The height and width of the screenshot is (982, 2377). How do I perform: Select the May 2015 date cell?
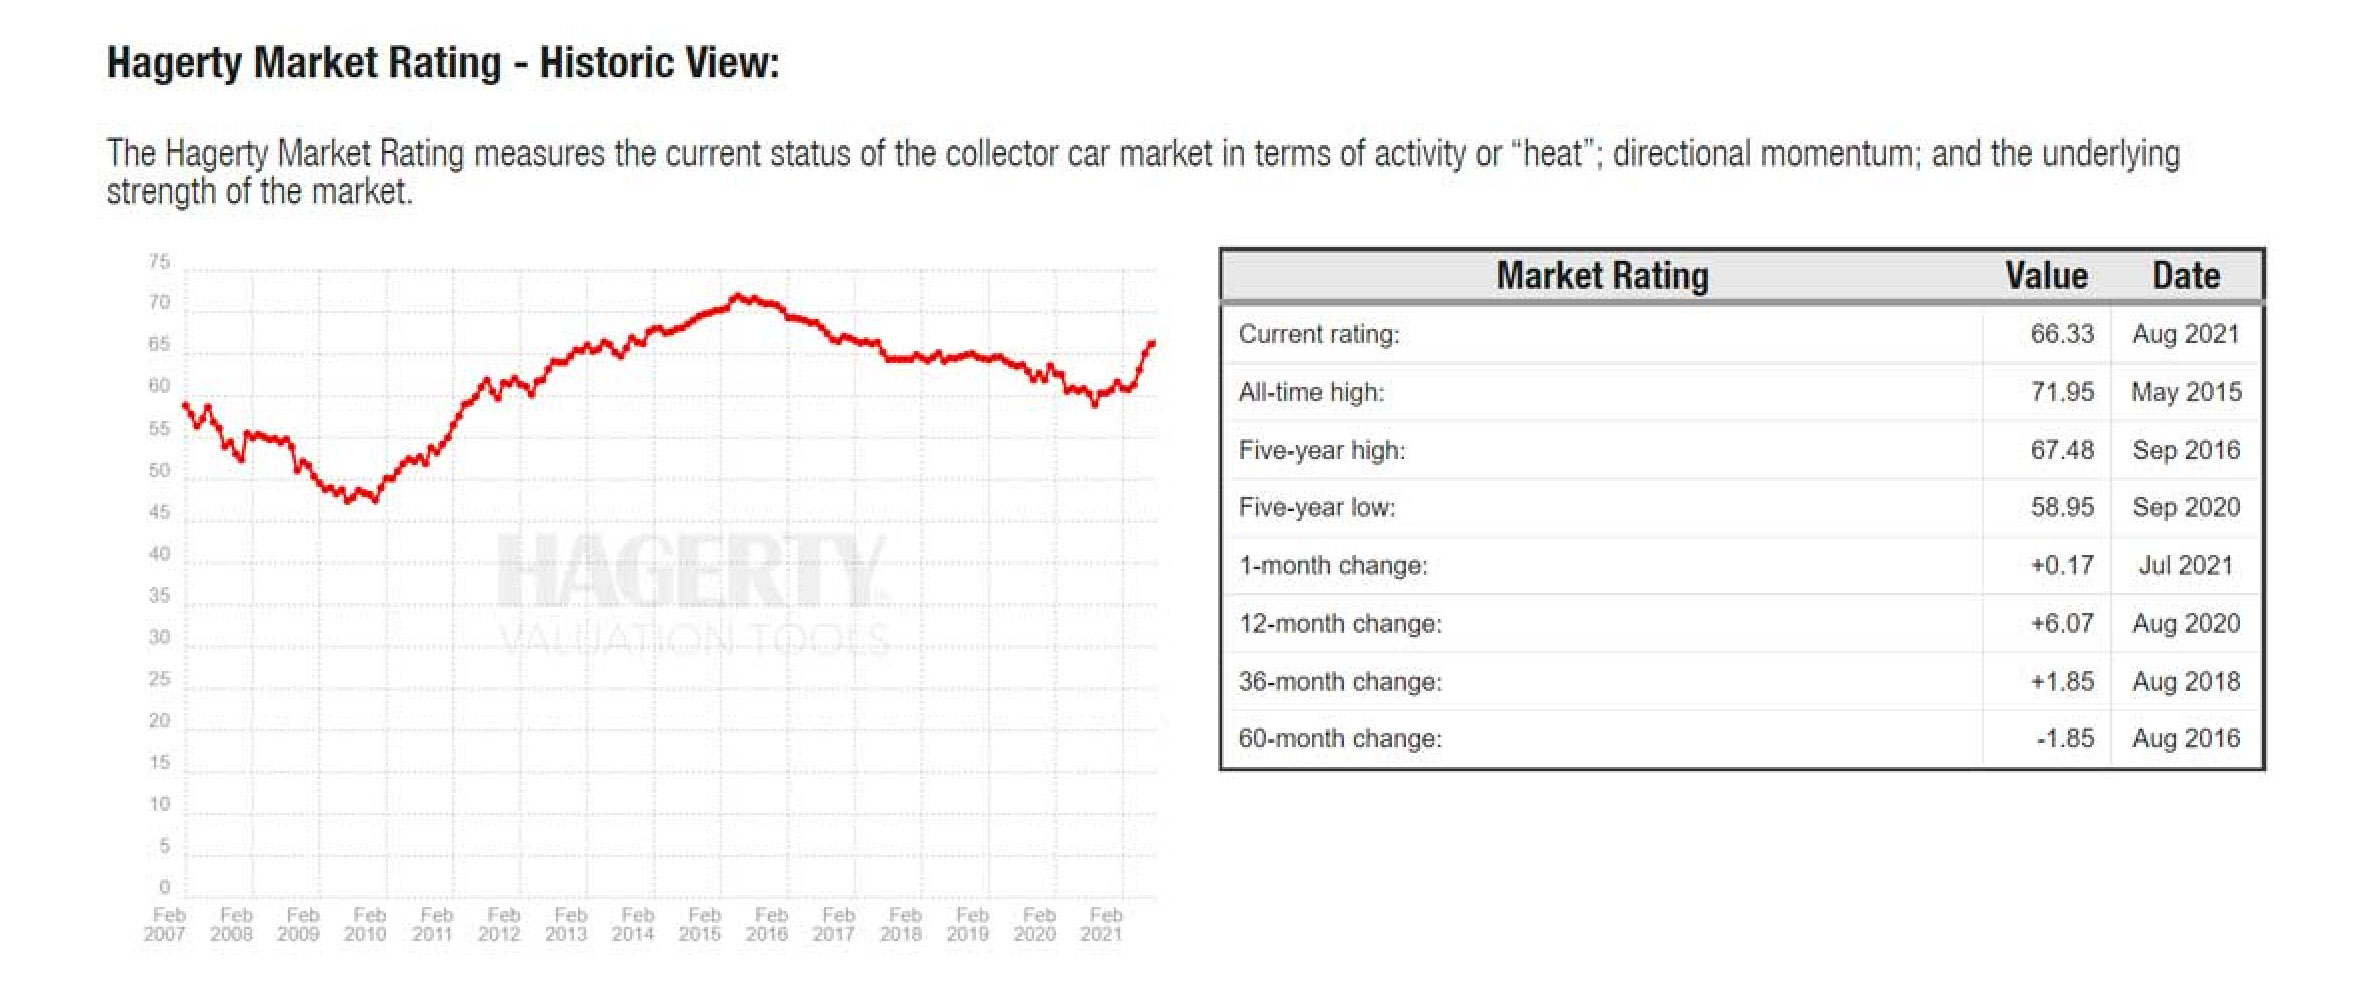pyautogui.click(x=2186, y=392)
